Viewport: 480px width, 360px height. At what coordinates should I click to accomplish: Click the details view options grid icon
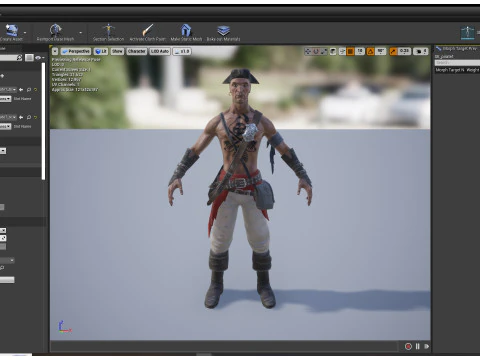coord(29,58)
